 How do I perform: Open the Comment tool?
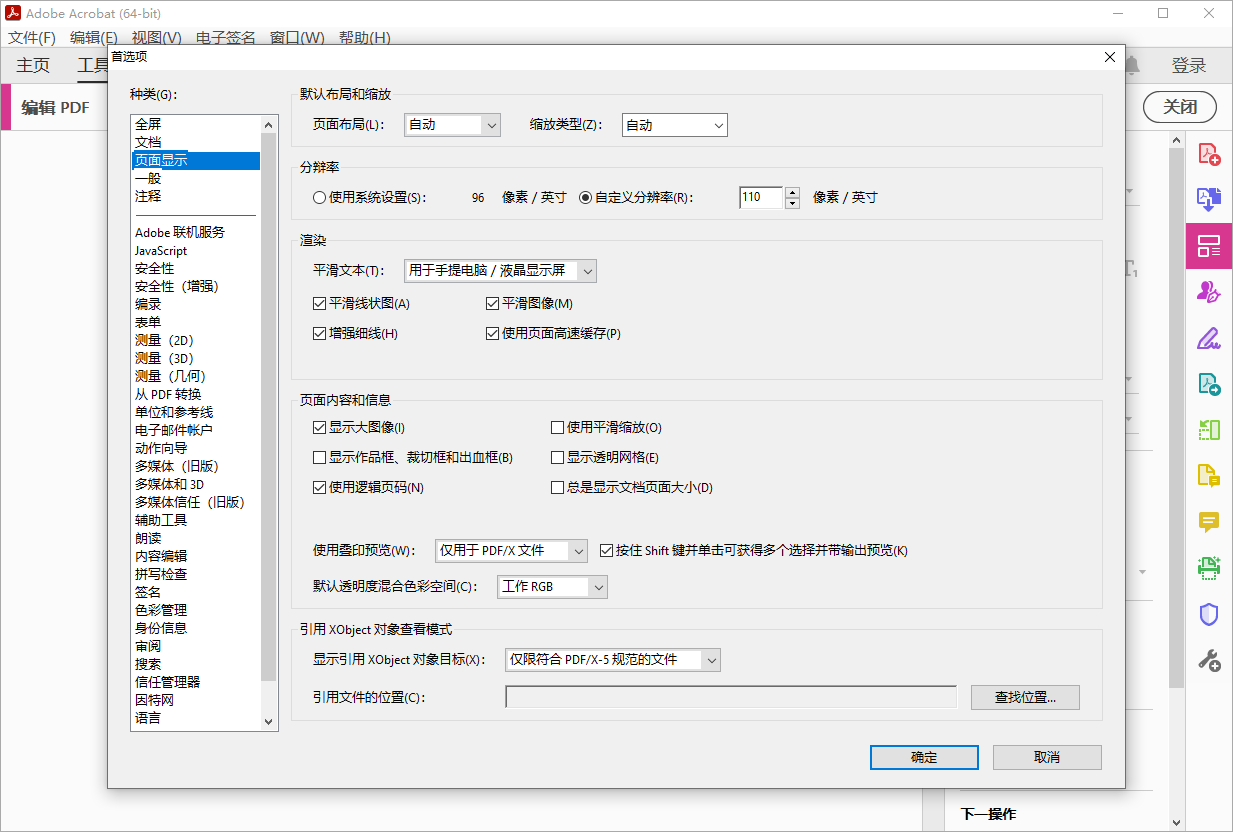[x=1208, y=521]
